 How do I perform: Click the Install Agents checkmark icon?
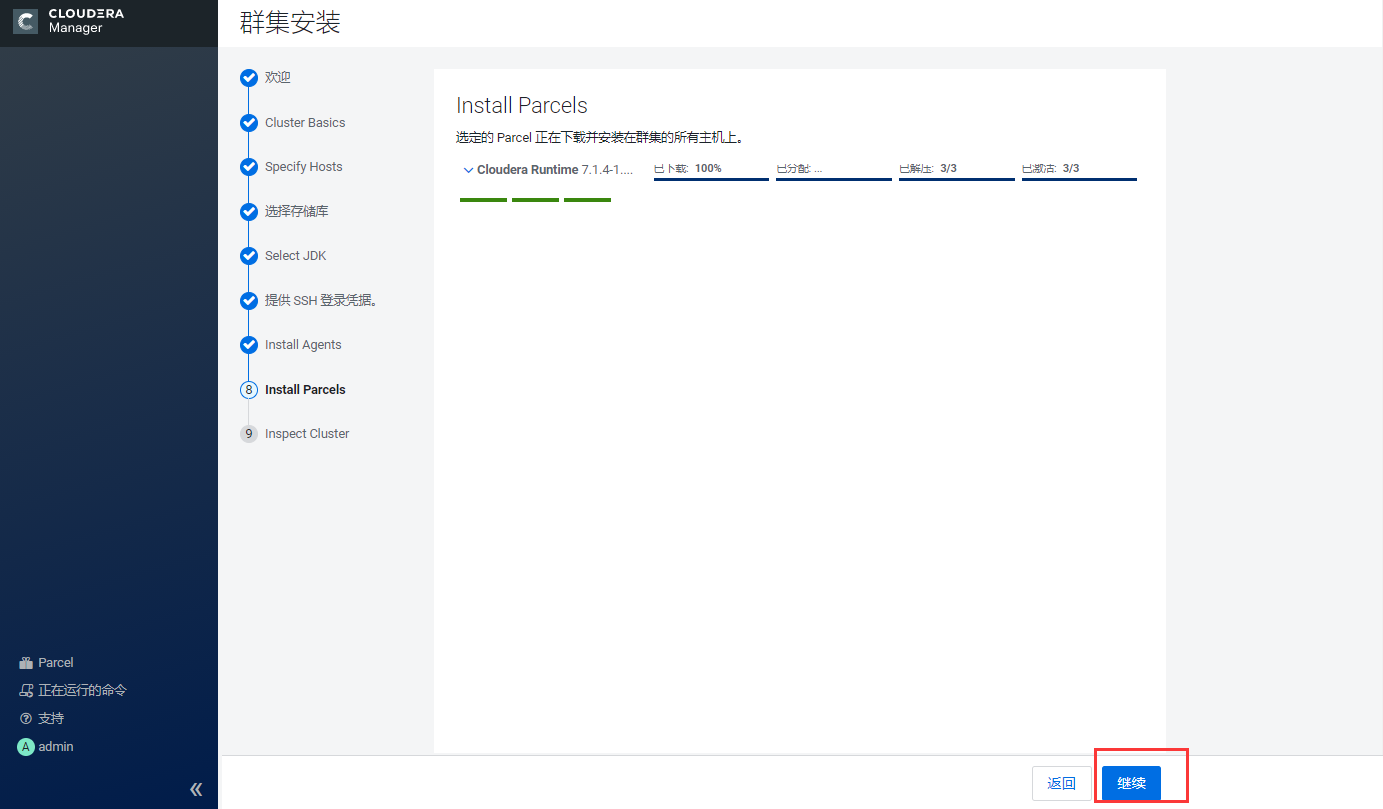click(249, 345)
